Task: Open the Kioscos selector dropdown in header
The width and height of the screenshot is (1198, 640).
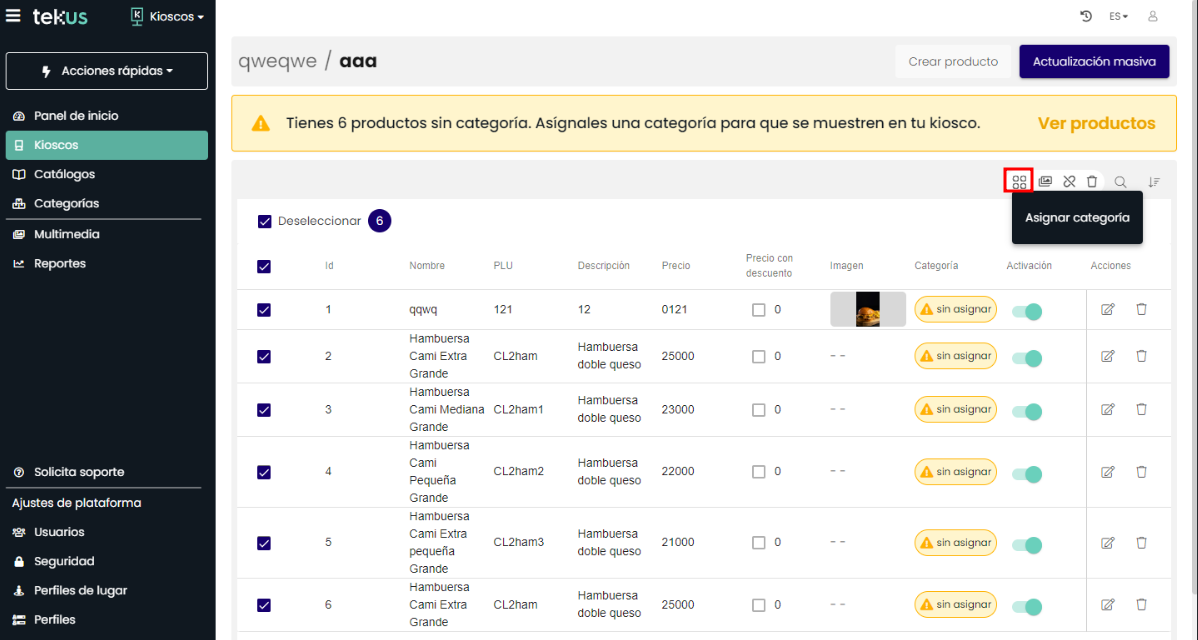Action: 168,17
